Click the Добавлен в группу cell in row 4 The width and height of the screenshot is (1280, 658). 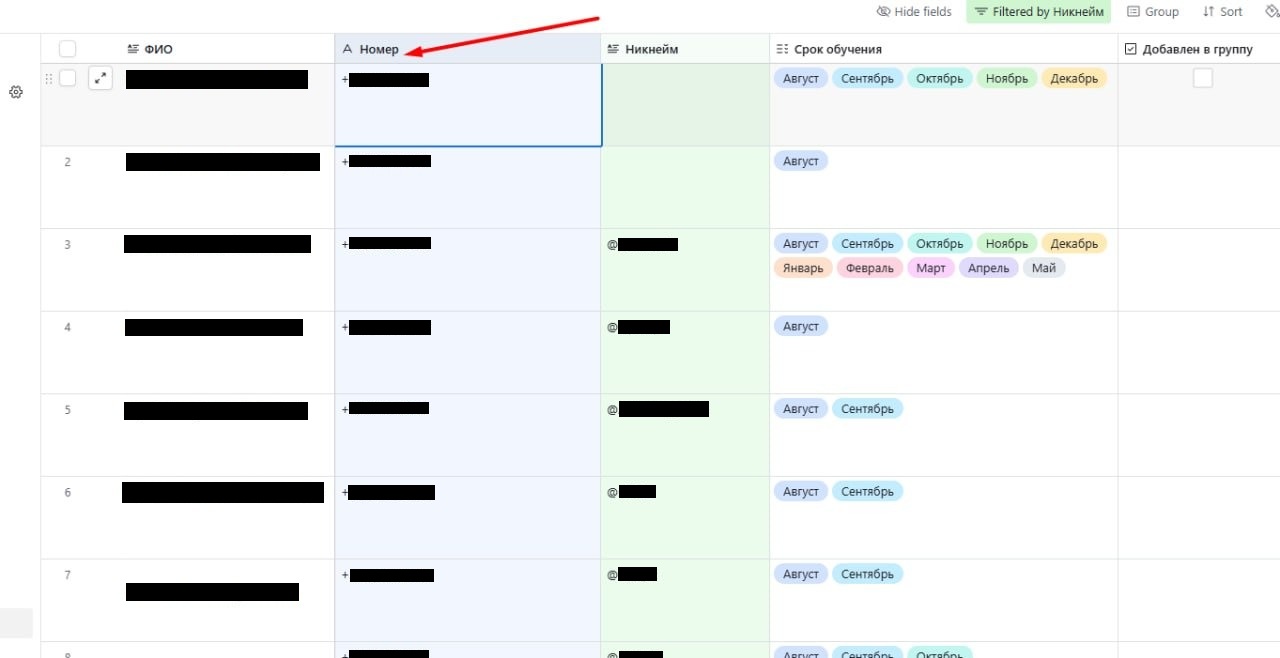(x=1199, y=353)
